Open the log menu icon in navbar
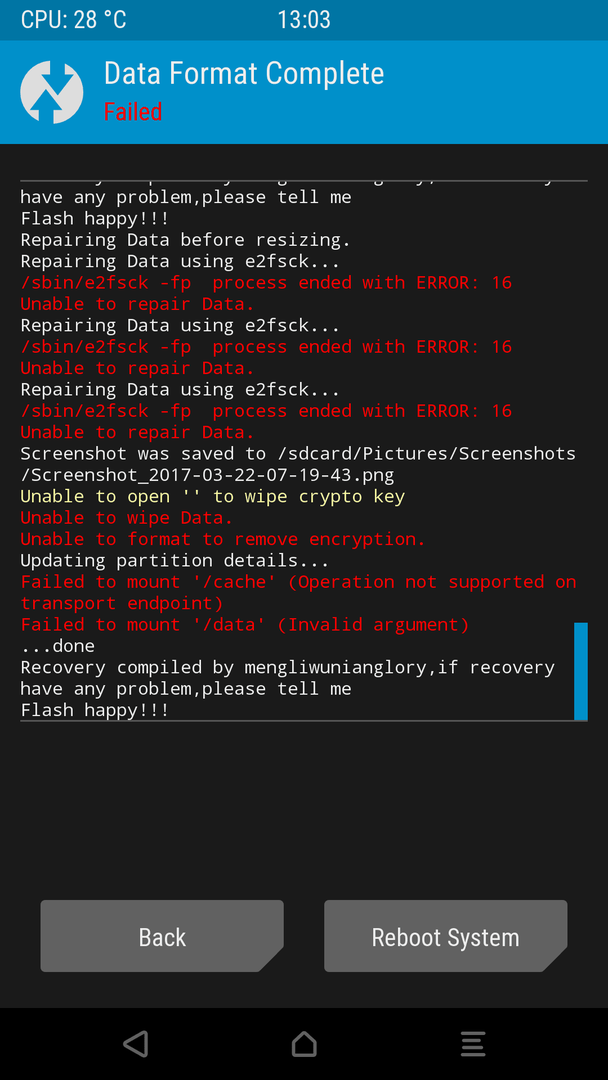Screen dimensions: 608x1080 472,1043
